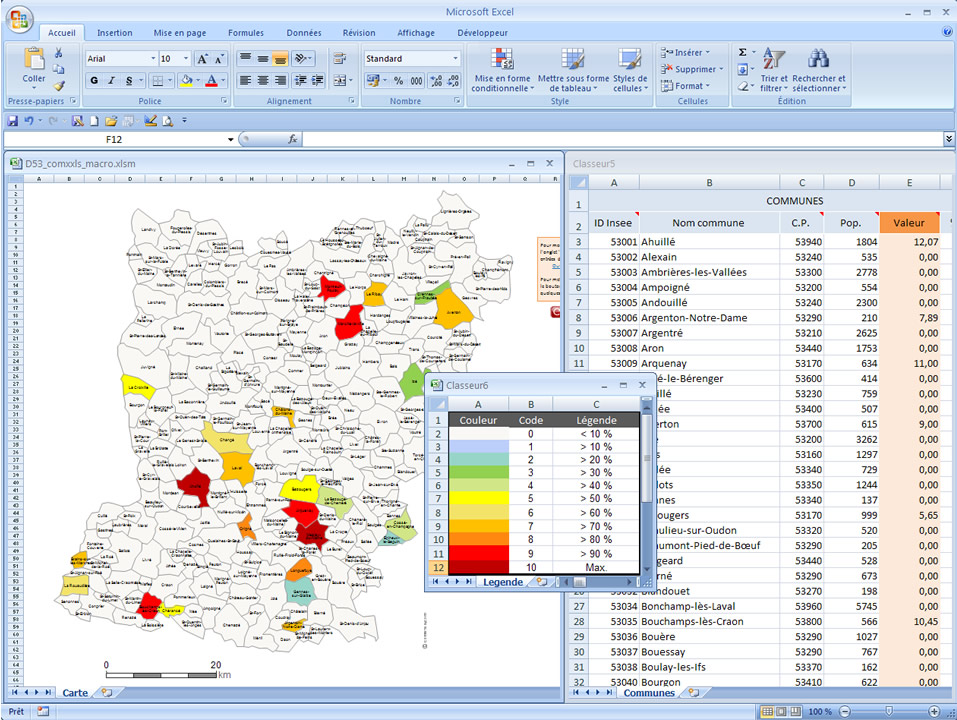Open Mettre sous forme de tableau
The image size is (957, 720).
pyautogui.click(x=573, y=70)
